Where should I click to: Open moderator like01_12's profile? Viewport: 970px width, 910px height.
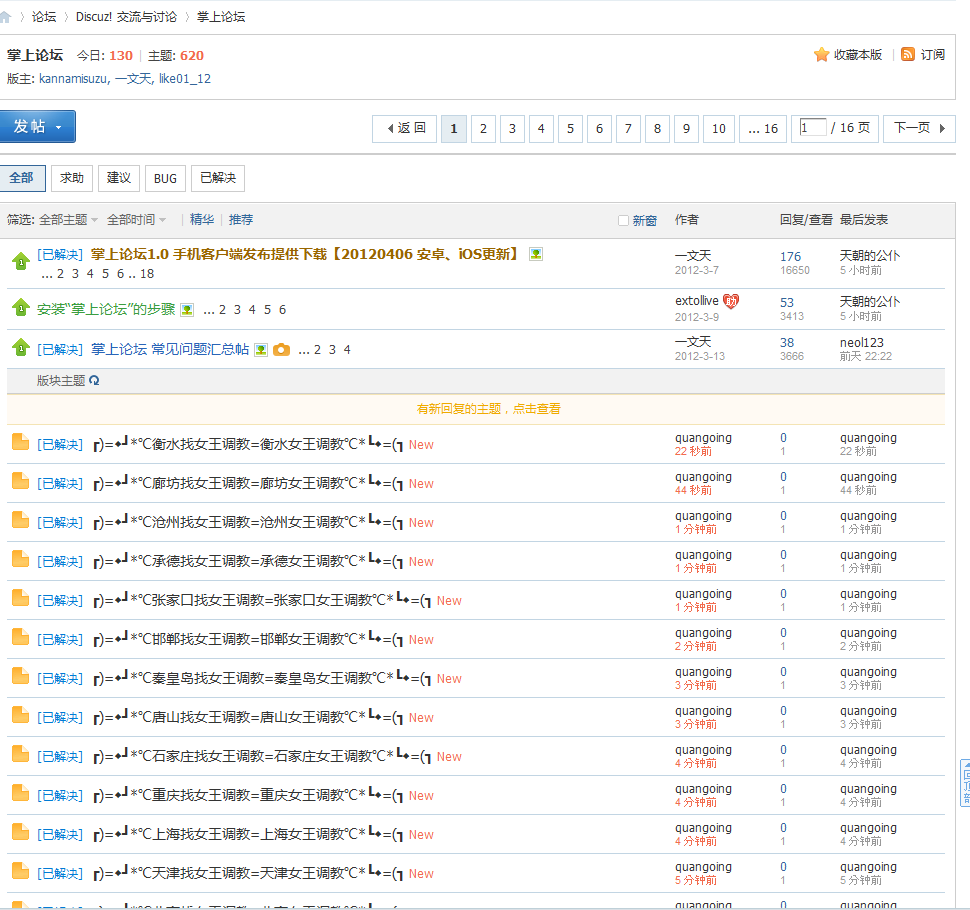point(184,79)
